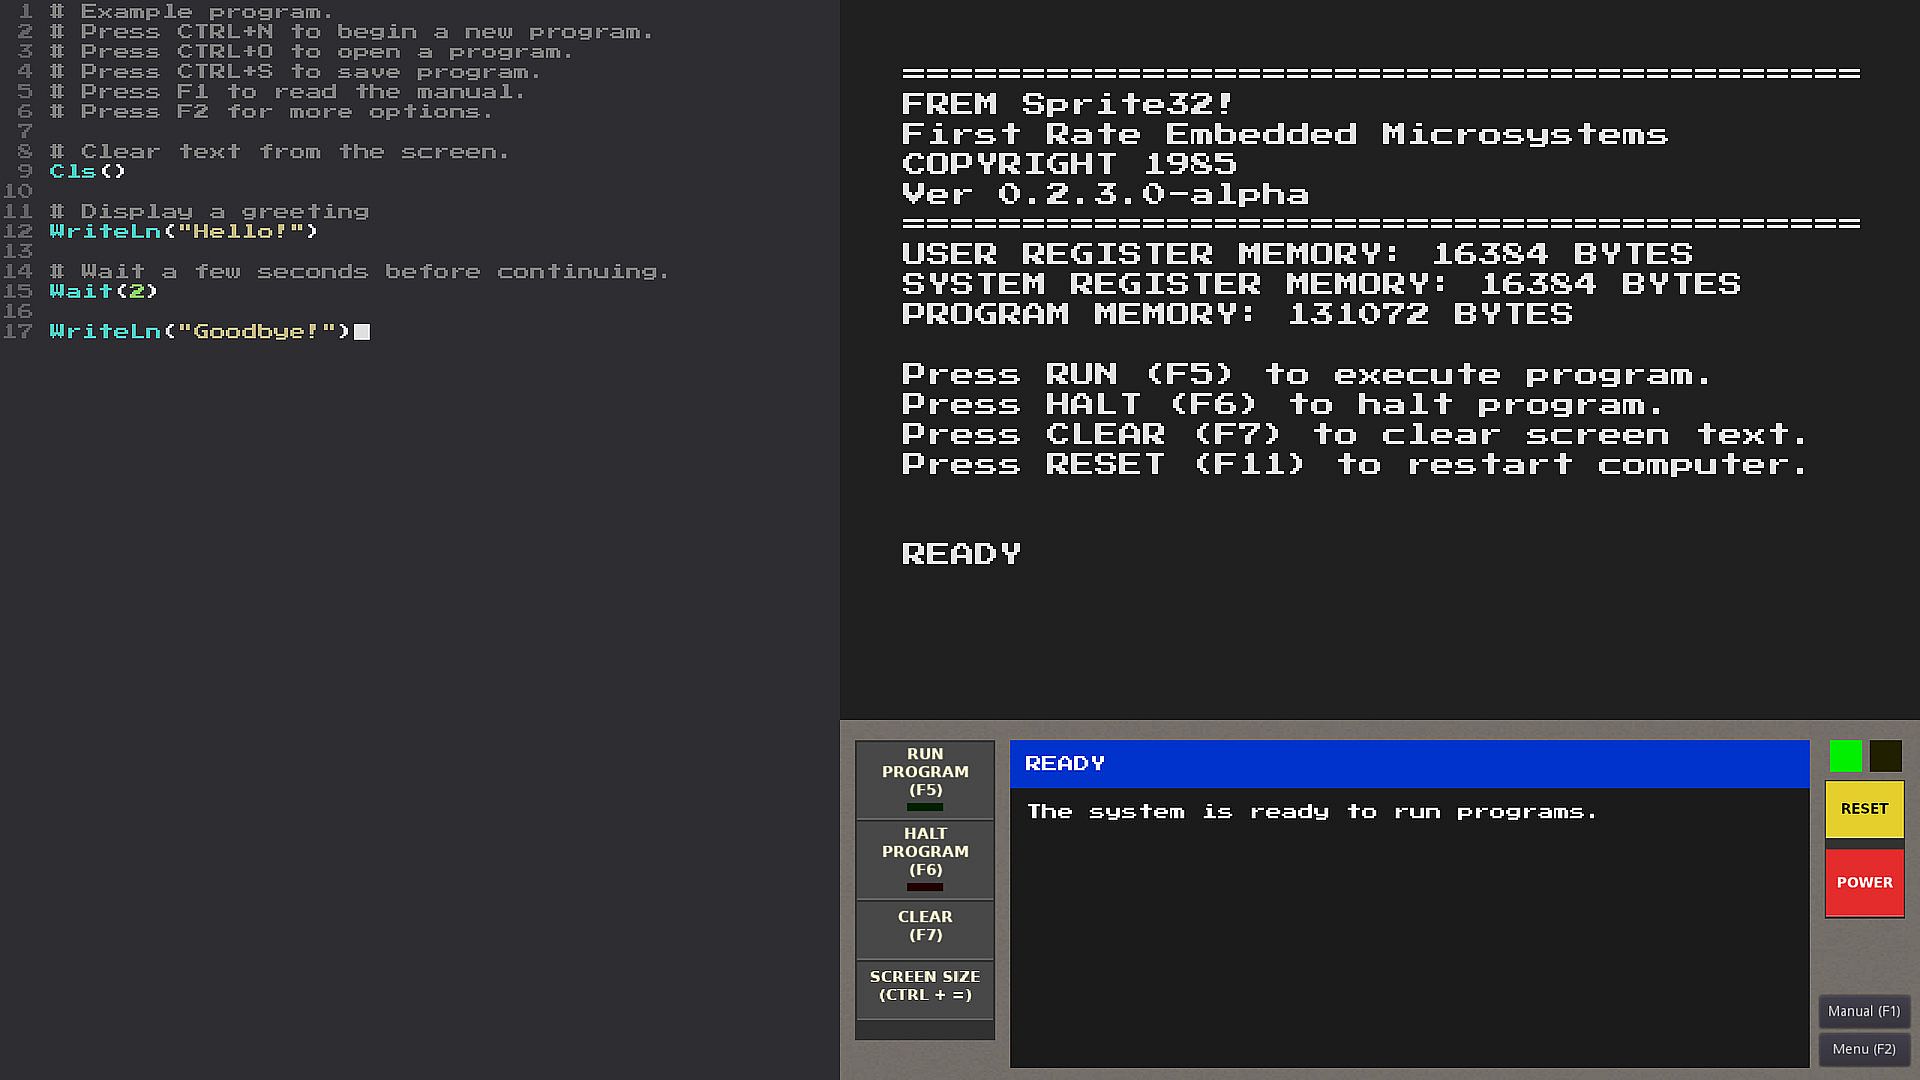Viewport: 1920px width, 1080px height.
Task: Click the dark indicator light next to green
Action: [x=1886, y=756]
